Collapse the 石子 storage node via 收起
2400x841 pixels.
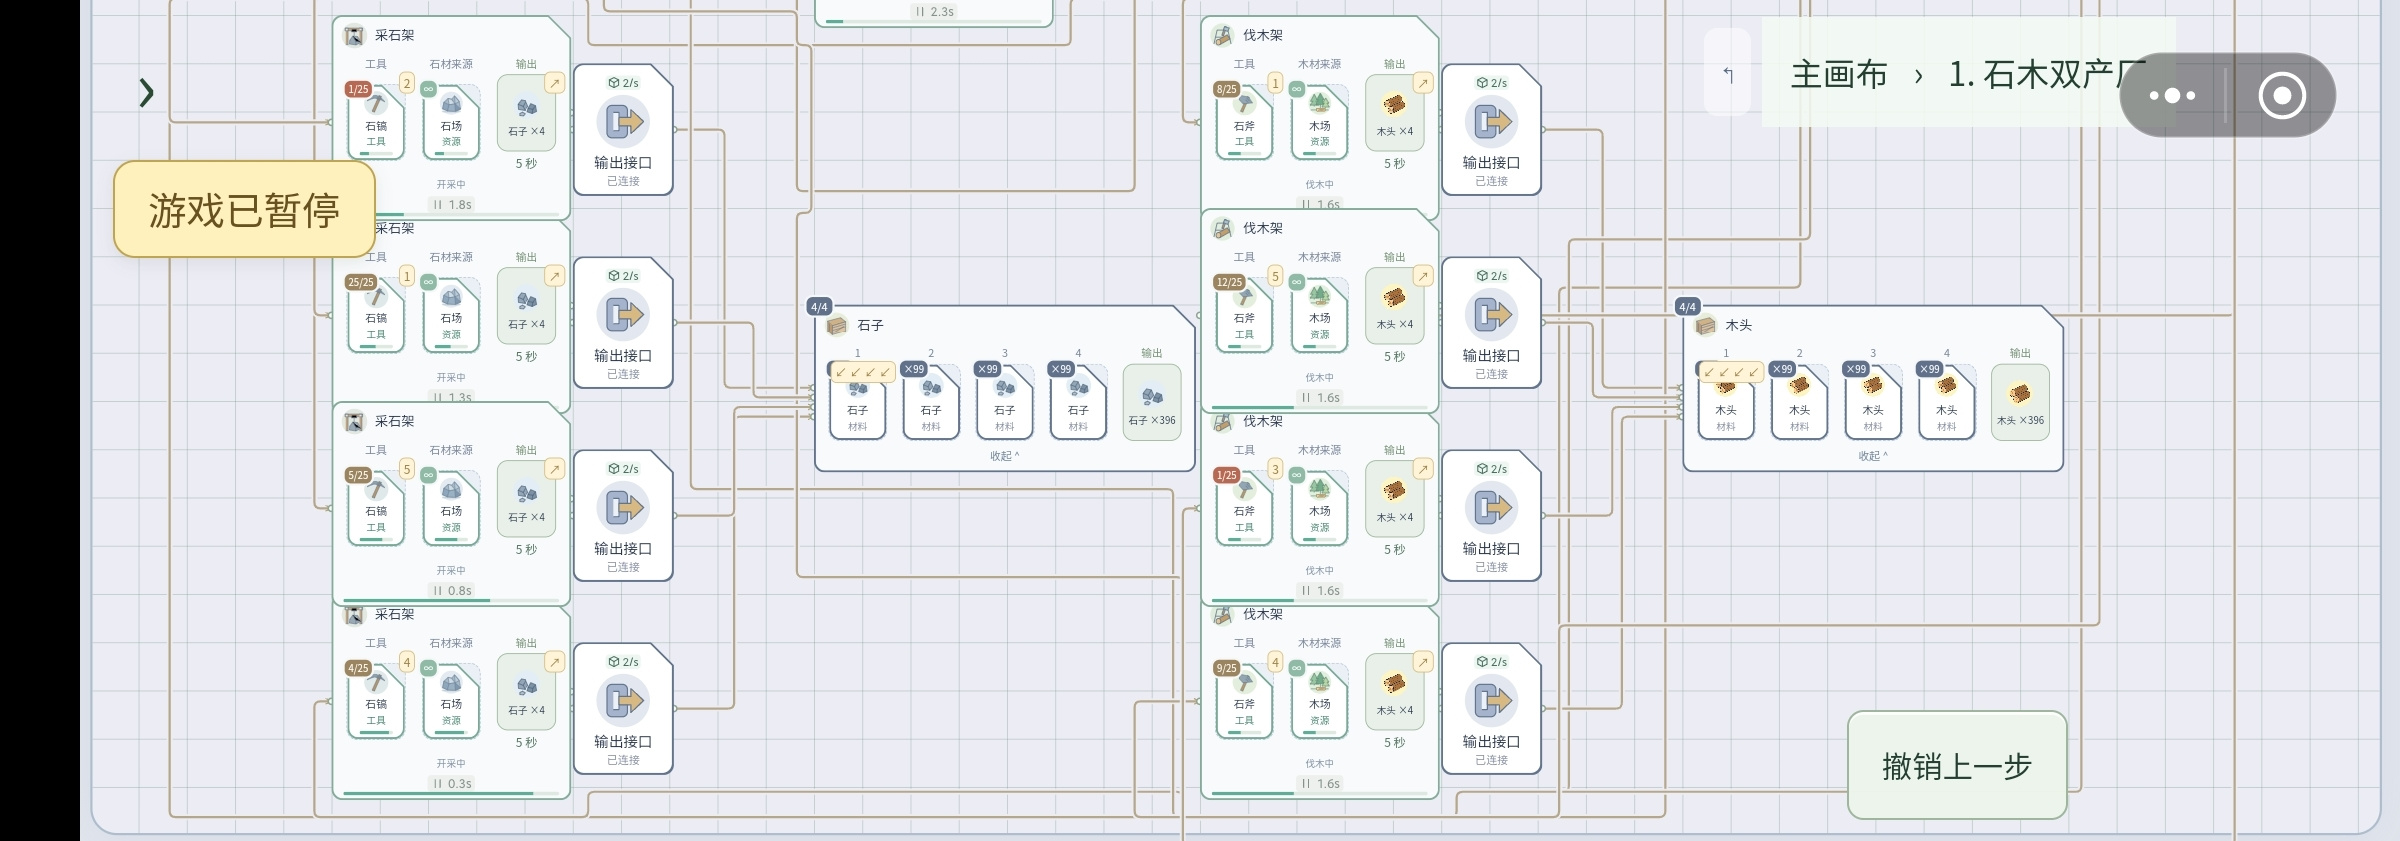coord(1004,456)
